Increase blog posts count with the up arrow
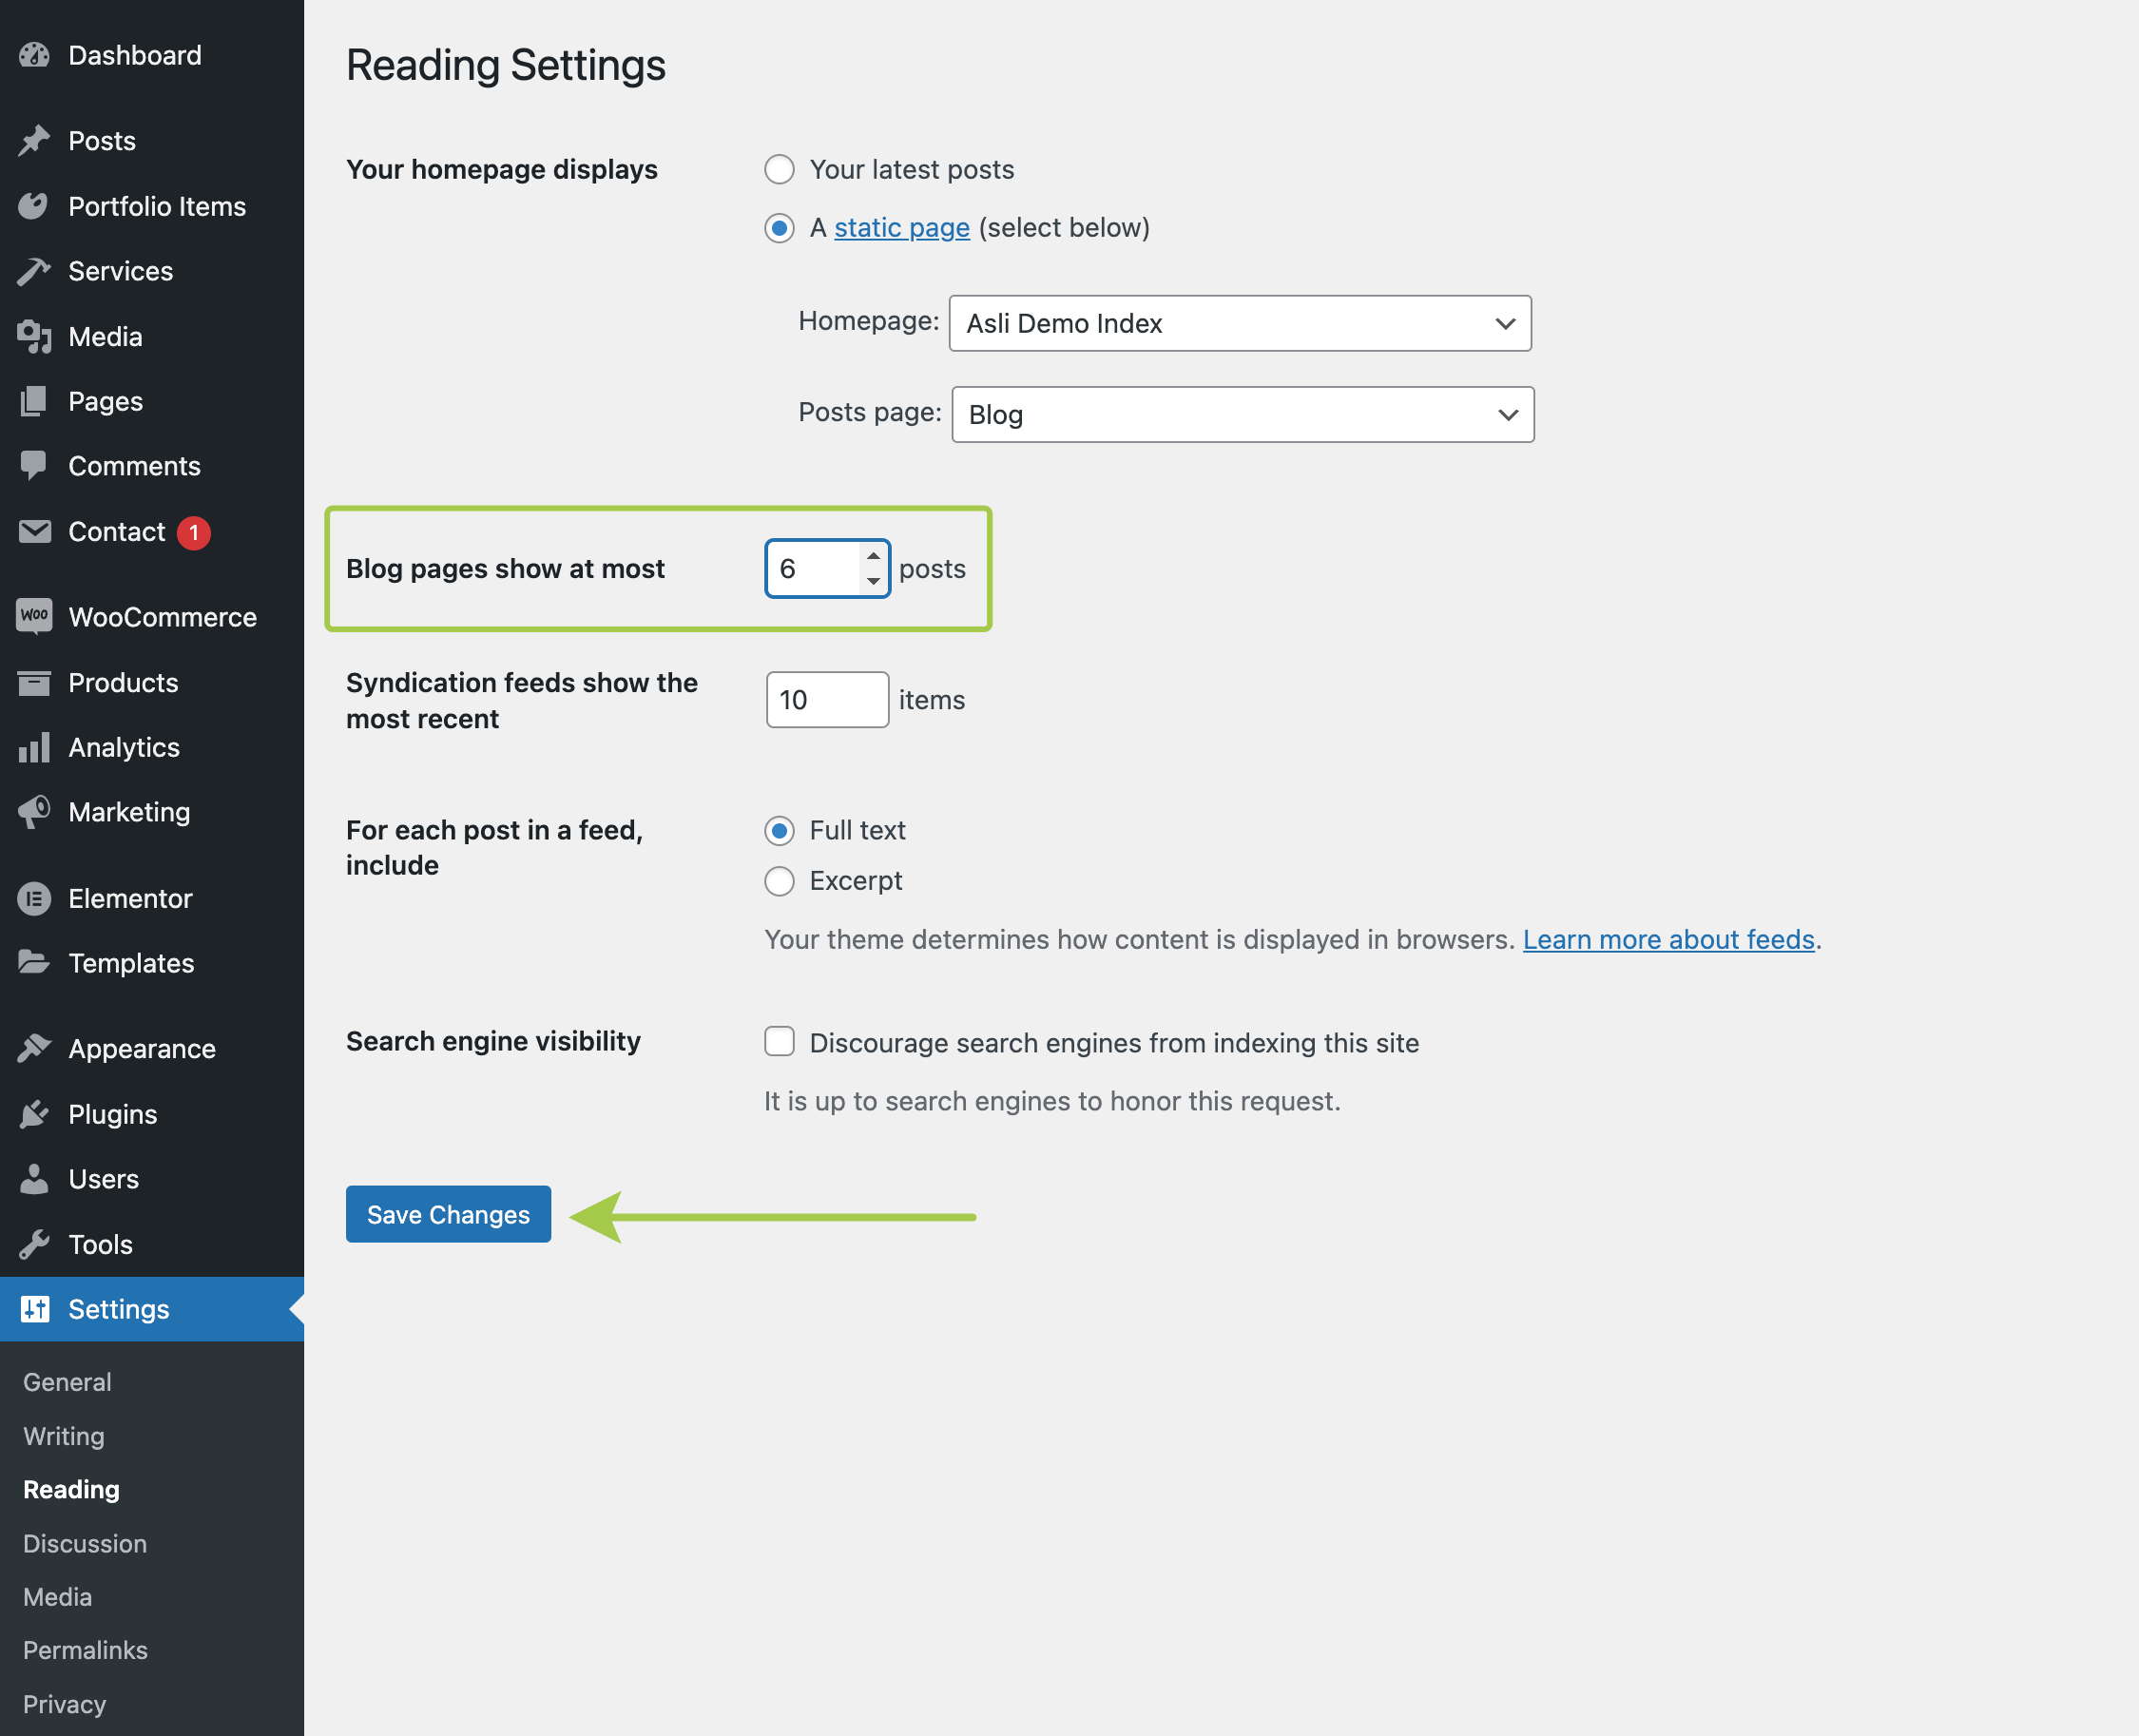The height and width of the screenshot is (1736, 2139). click(873, 556)
